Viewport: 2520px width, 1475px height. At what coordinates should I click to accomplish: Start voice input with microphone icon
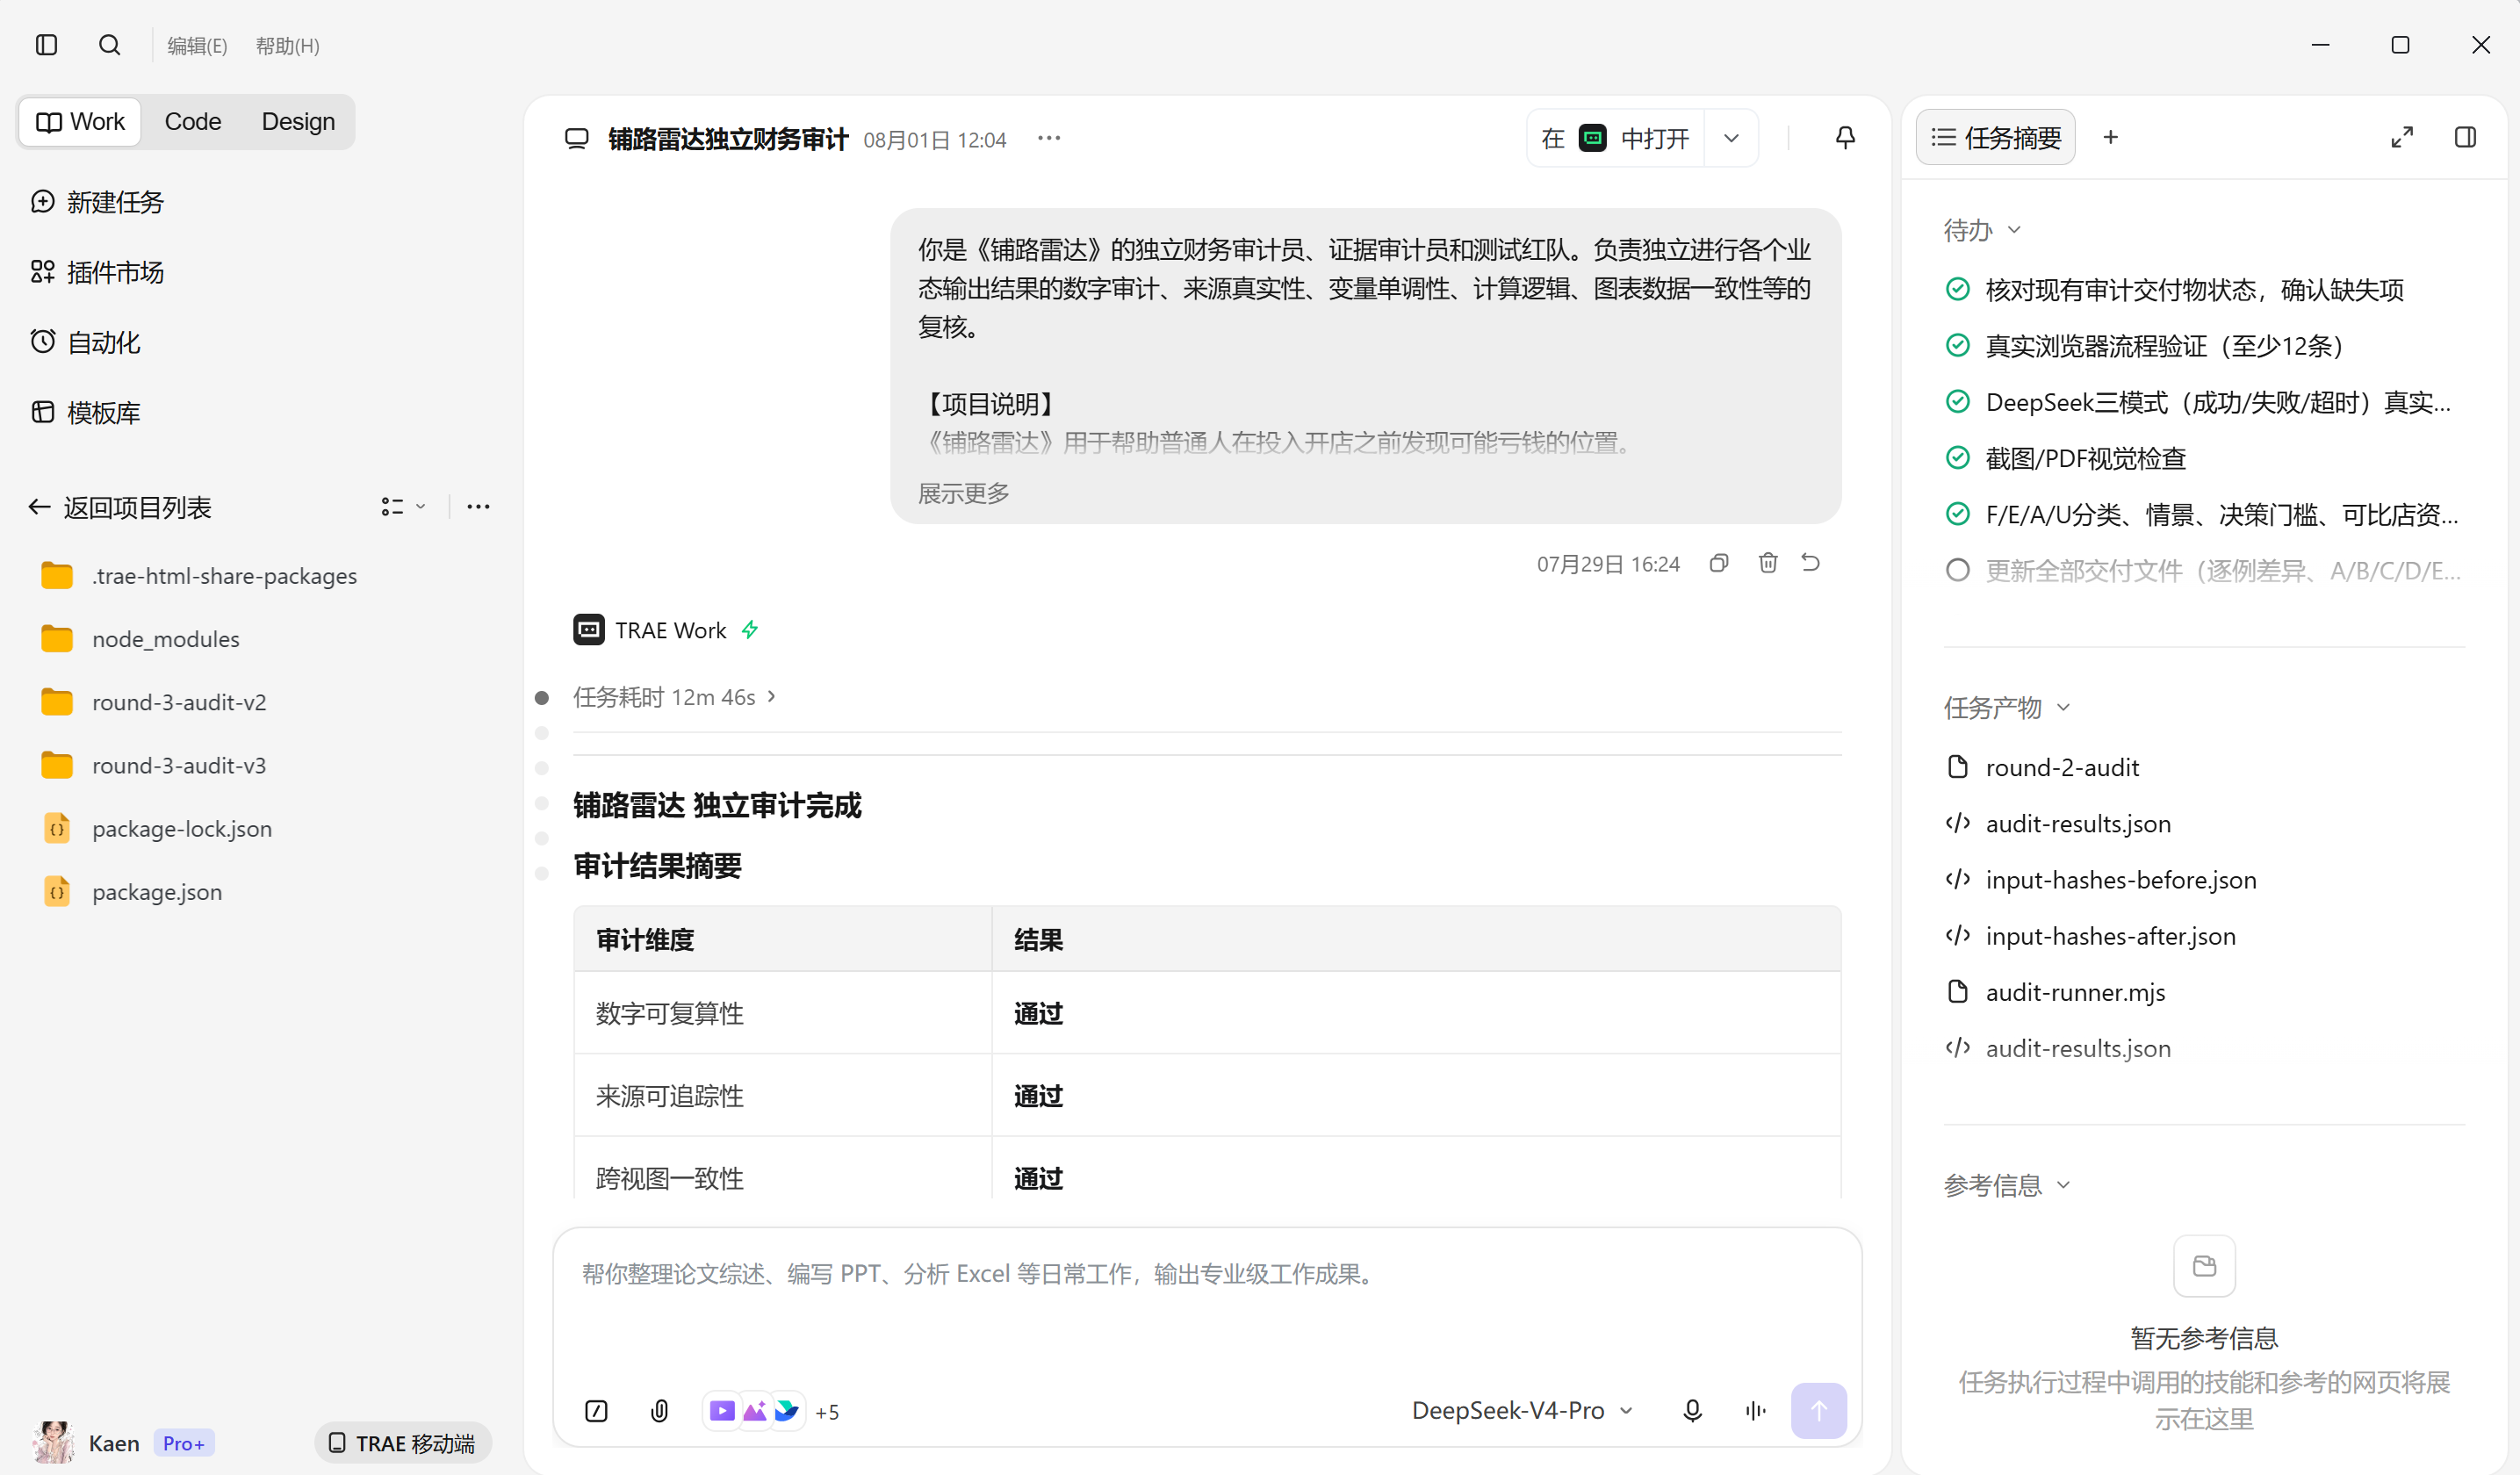point(1692,1410)
